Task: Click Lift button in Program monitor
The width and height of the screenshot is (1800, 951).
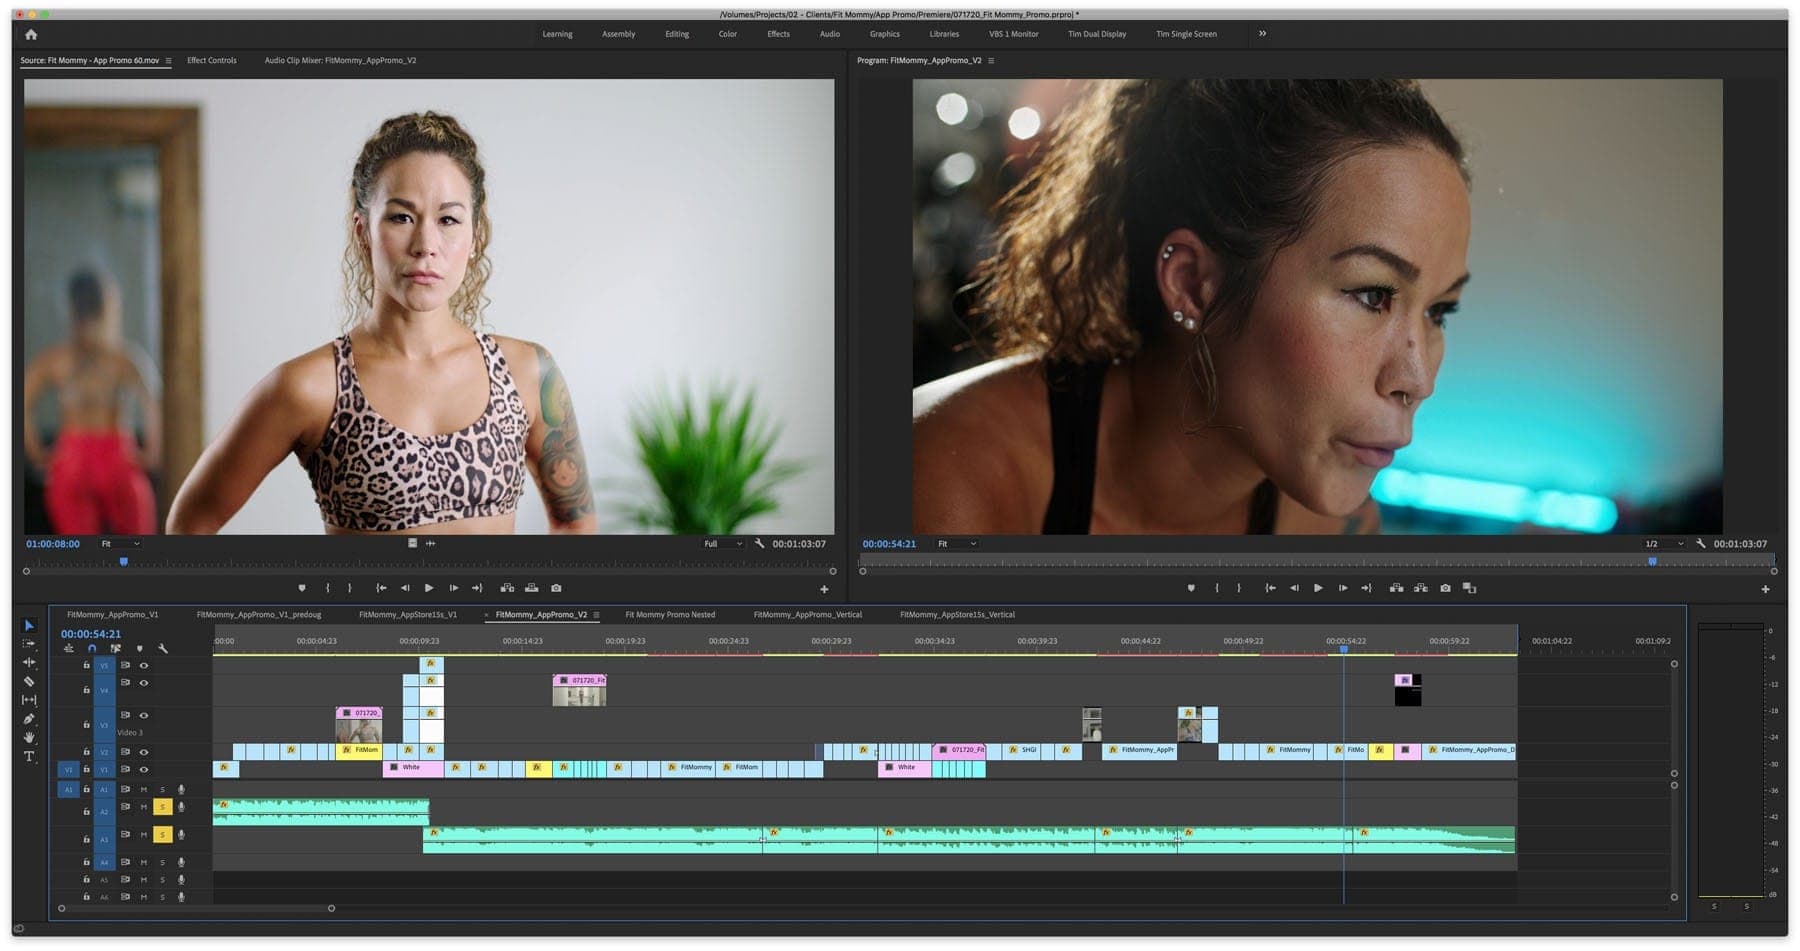Action: pos(1396,588)
